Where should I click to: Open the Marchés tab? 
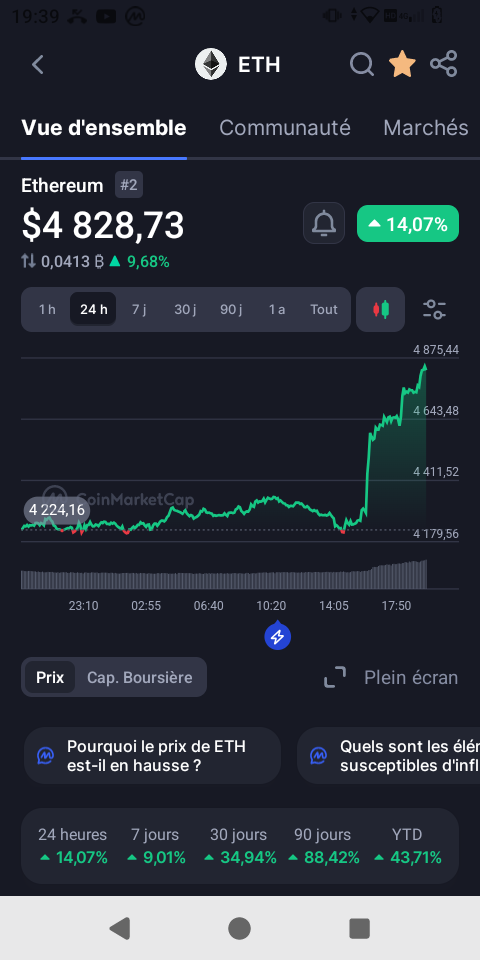point(426,128)
